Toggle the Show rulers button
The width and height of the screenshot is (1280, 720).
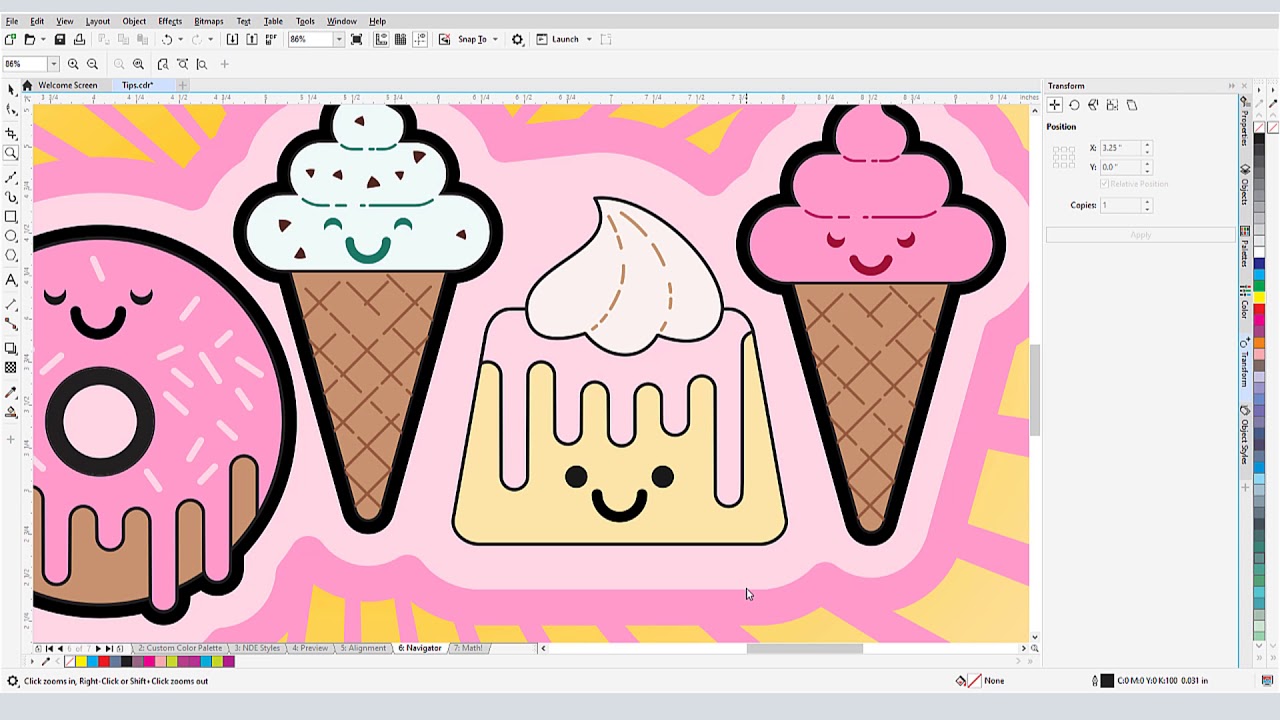coord(381,40)
